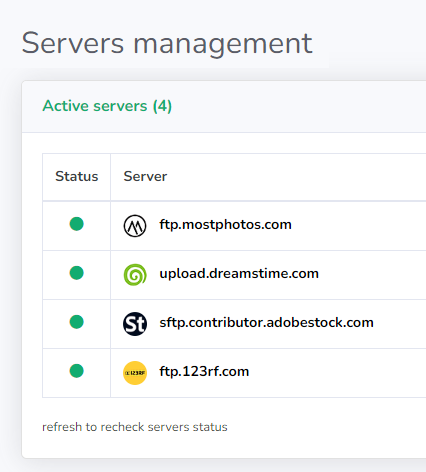The image size is (426, 472).
Task: Click the status cell in the Dreamstime row
Action: (76, 275)
